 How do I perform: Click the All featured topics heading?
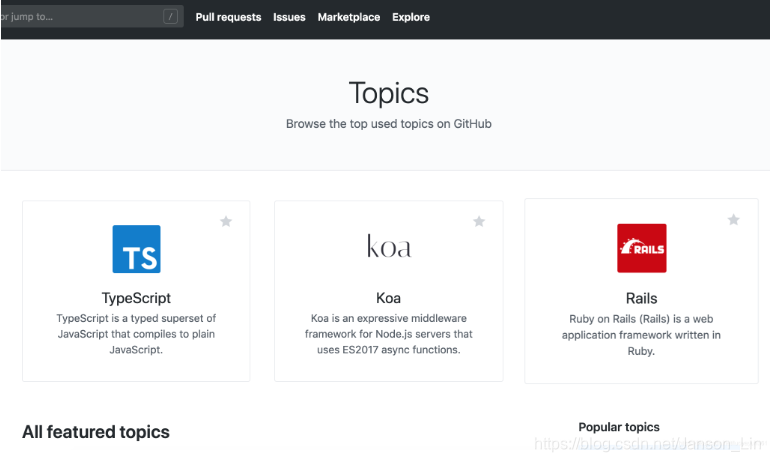[x=96, y=432]
